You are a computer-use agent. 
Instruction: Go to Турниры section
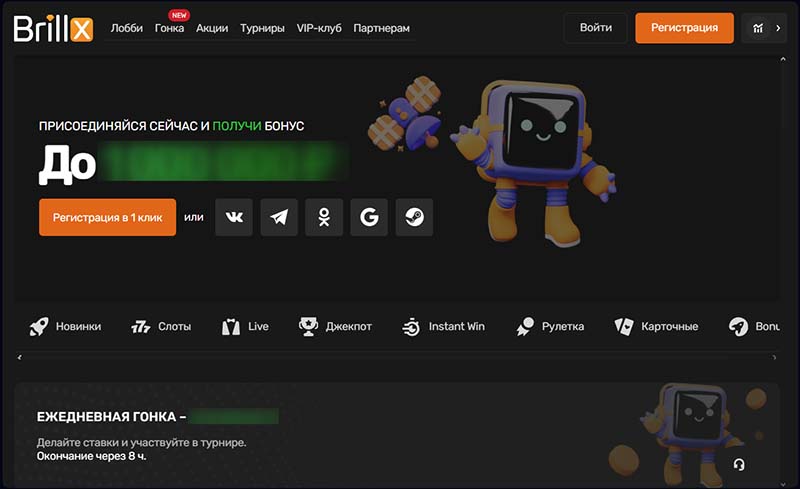(x=262, y=28)
